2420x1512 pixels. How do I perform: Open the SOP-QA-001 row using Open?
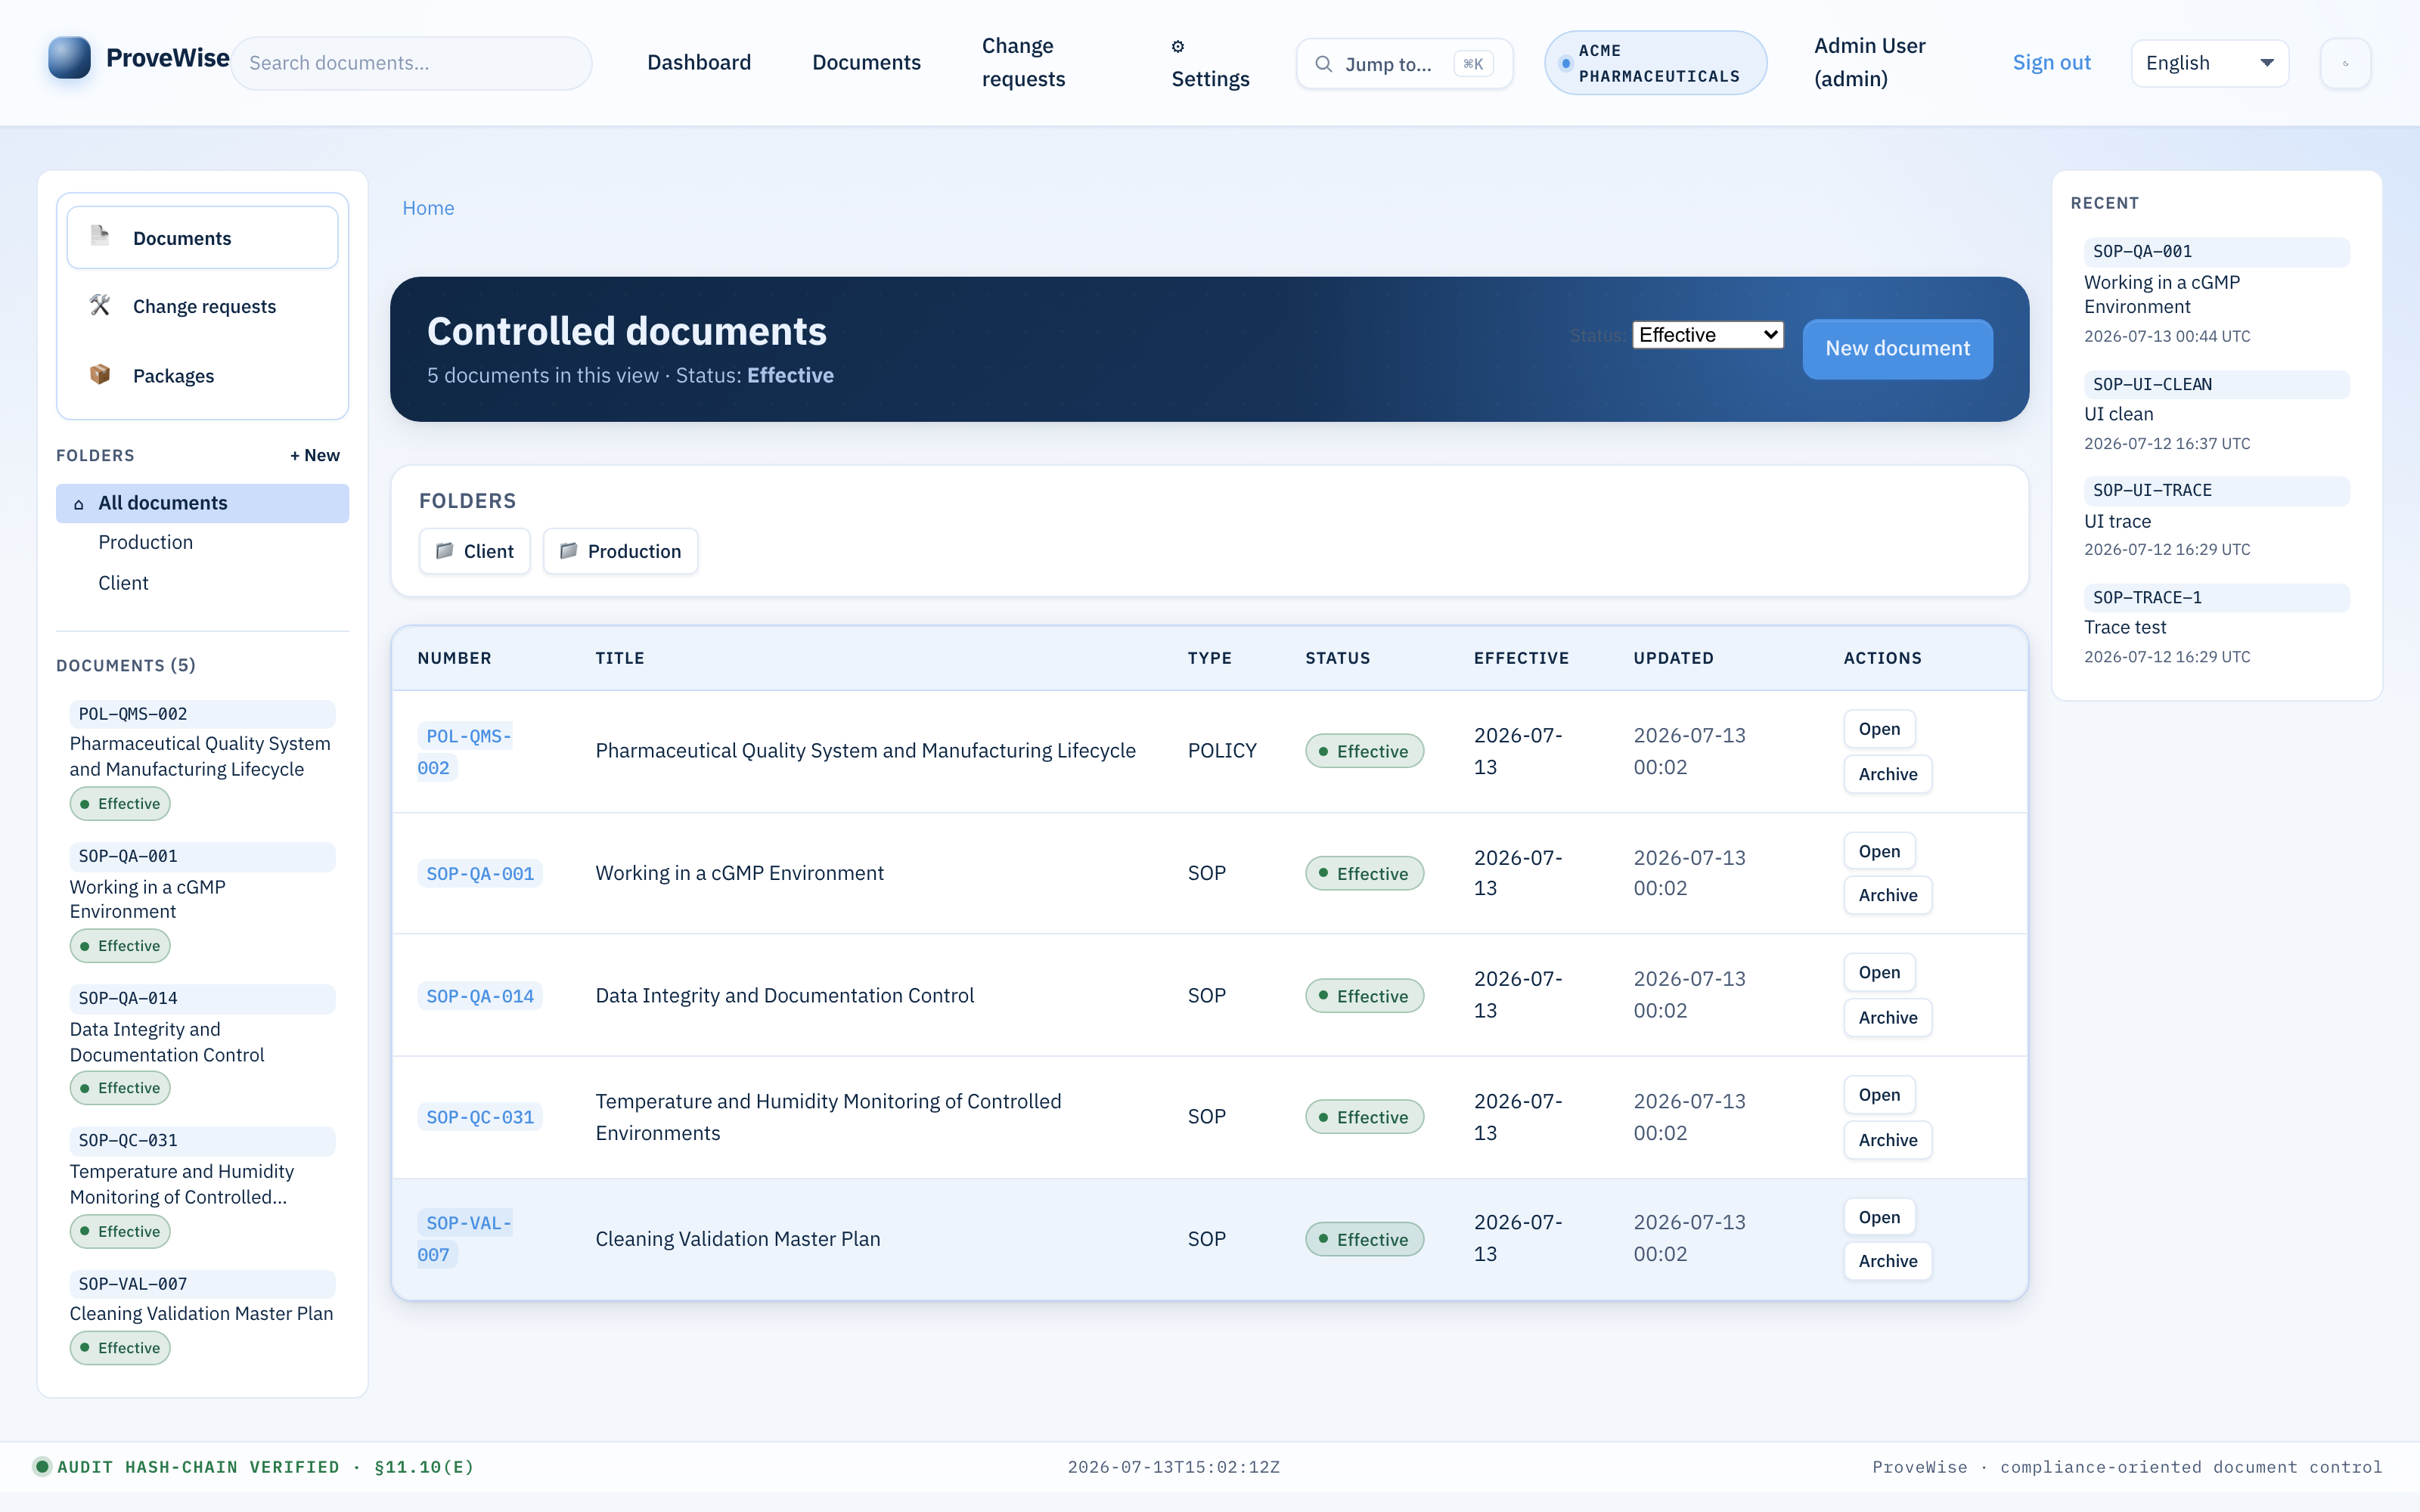(1879, 851)
